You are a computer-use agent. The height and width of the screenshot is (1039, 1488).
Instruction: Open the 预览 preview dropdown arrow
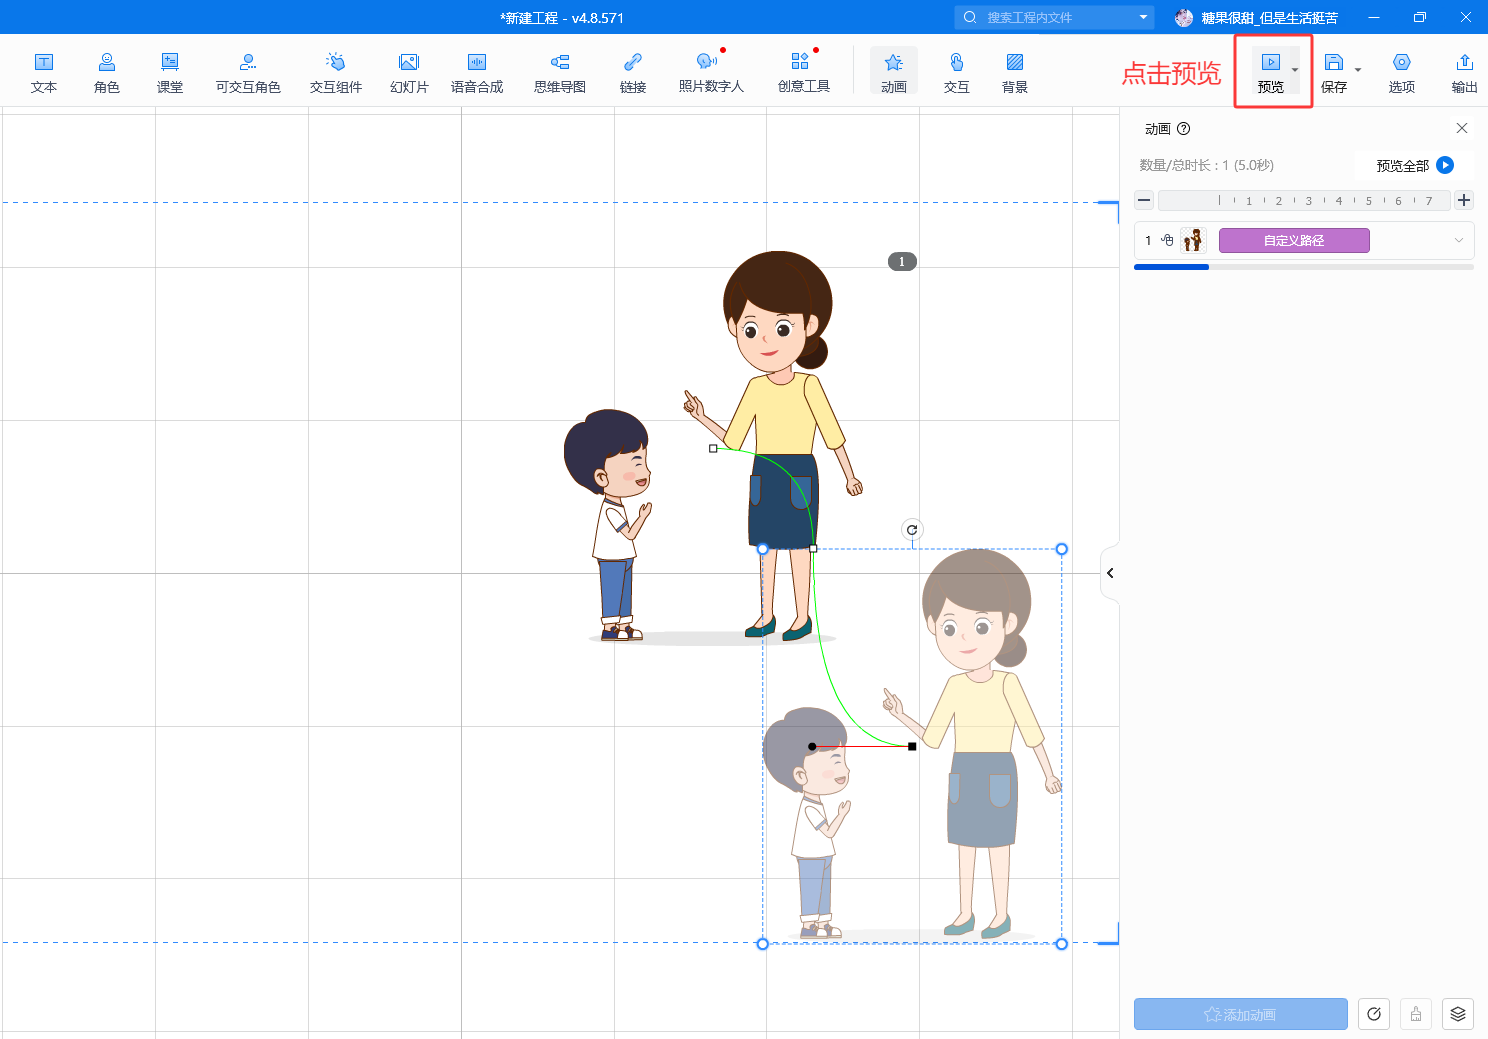[1295, 70]
